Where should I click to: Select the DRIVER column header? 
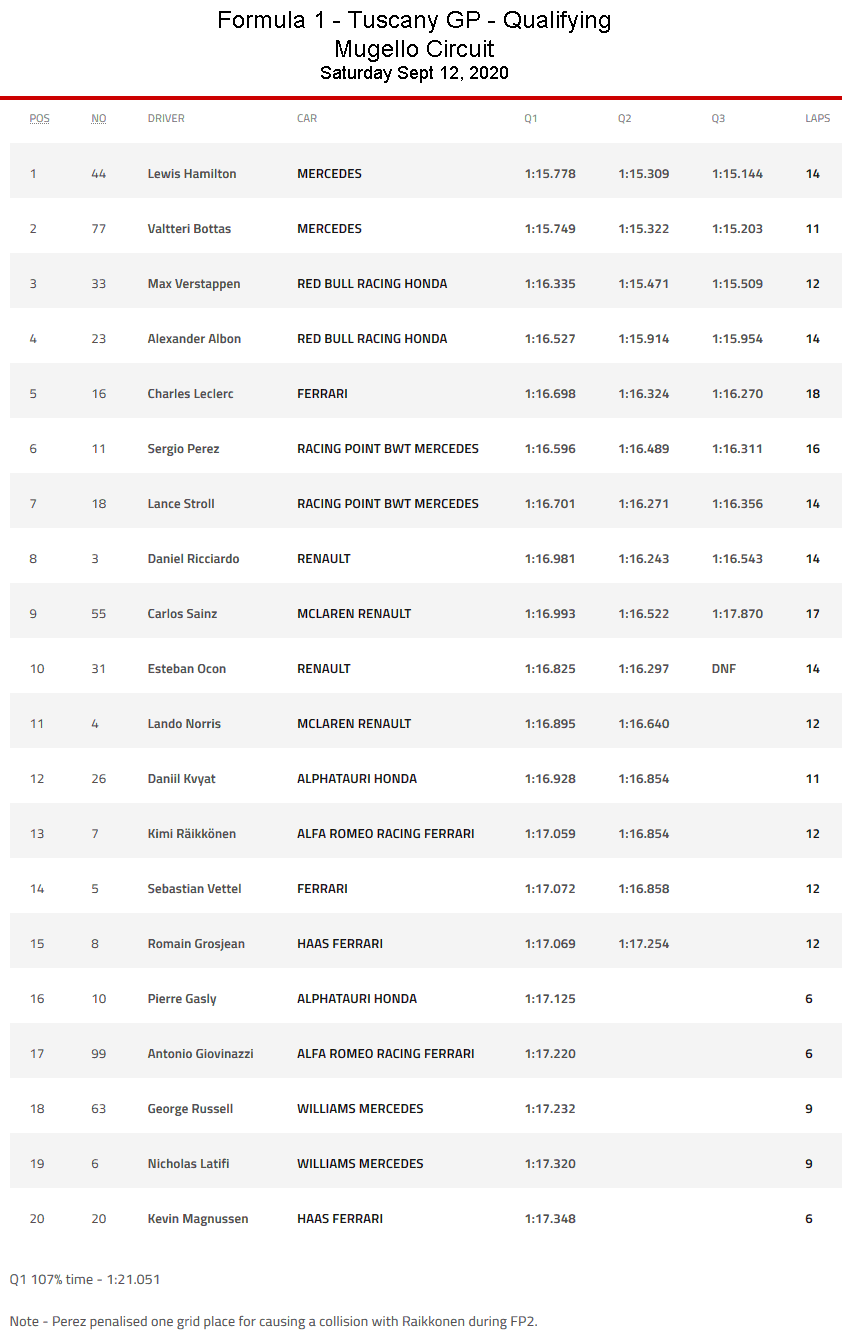(166, 118)
